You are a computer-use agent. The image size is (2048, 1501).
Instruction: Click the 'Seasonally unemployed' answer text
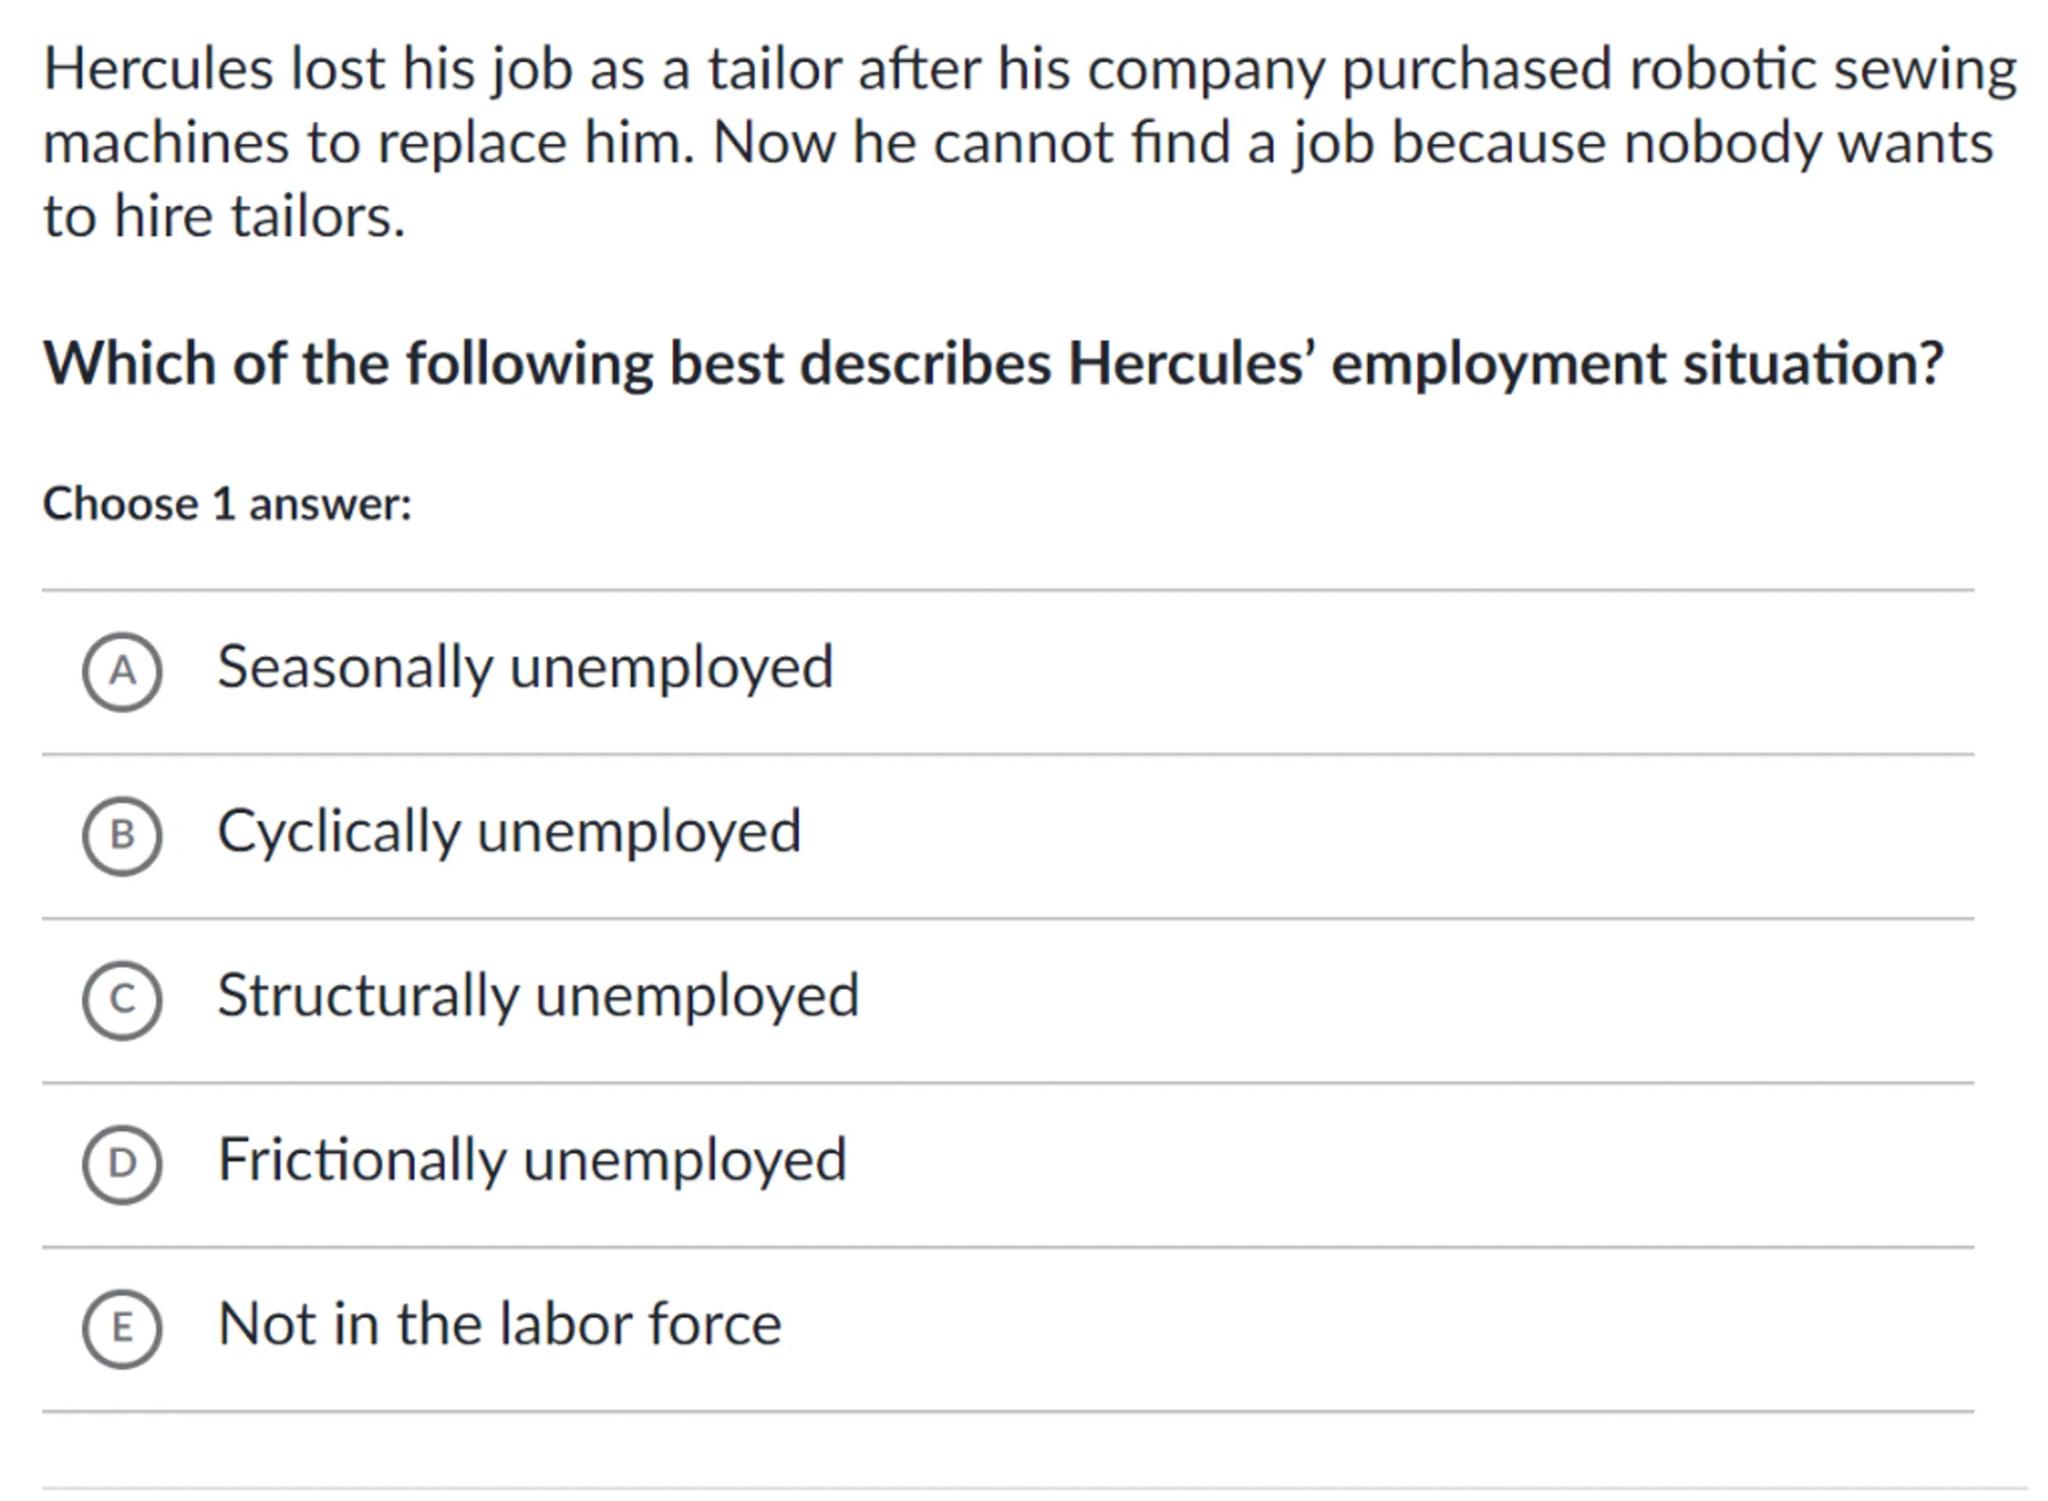point(525,667)
